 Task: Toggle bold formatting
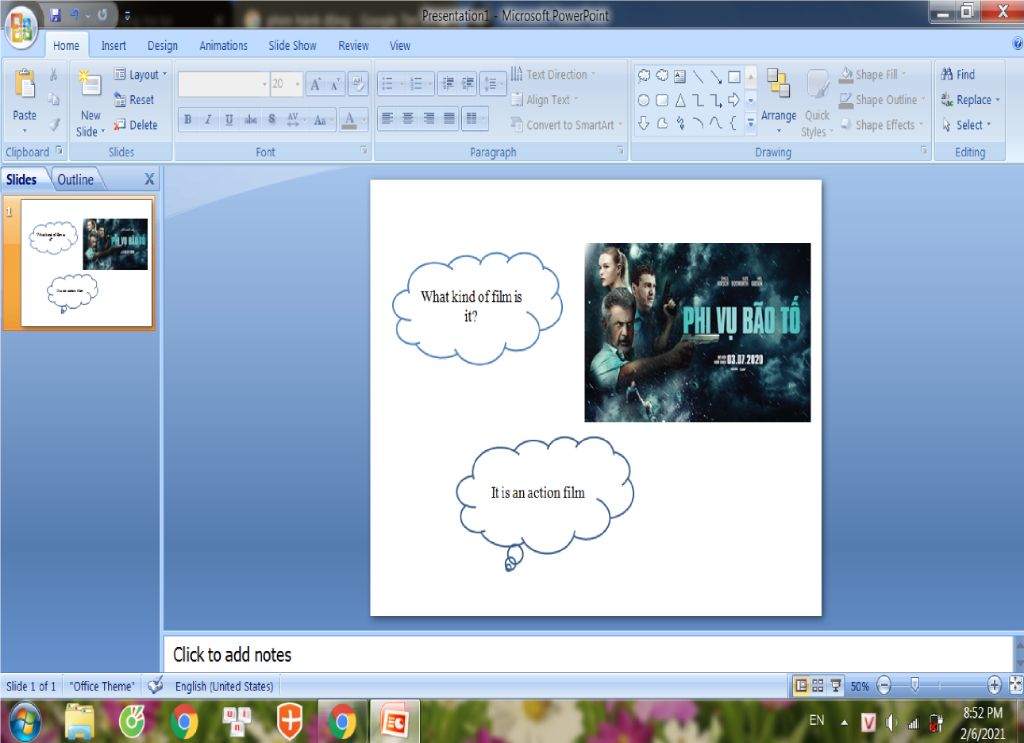pyautogui.click(x=187, y=119)
